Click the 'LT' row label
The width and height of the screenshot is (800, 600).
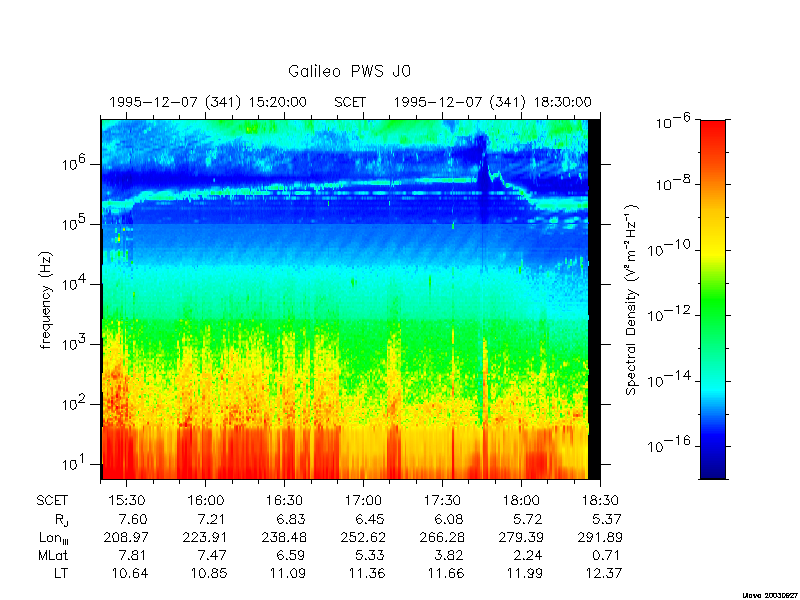[61, 573]
